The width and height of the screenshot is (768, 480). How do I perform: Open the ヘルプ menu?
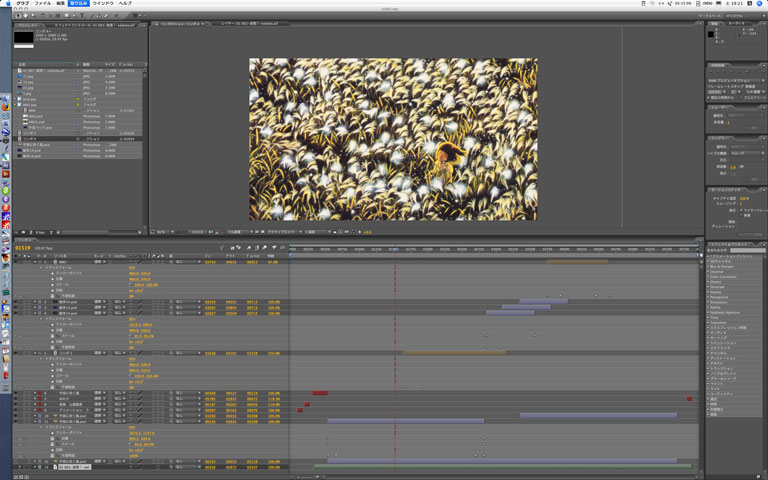(x=125, y=4)
